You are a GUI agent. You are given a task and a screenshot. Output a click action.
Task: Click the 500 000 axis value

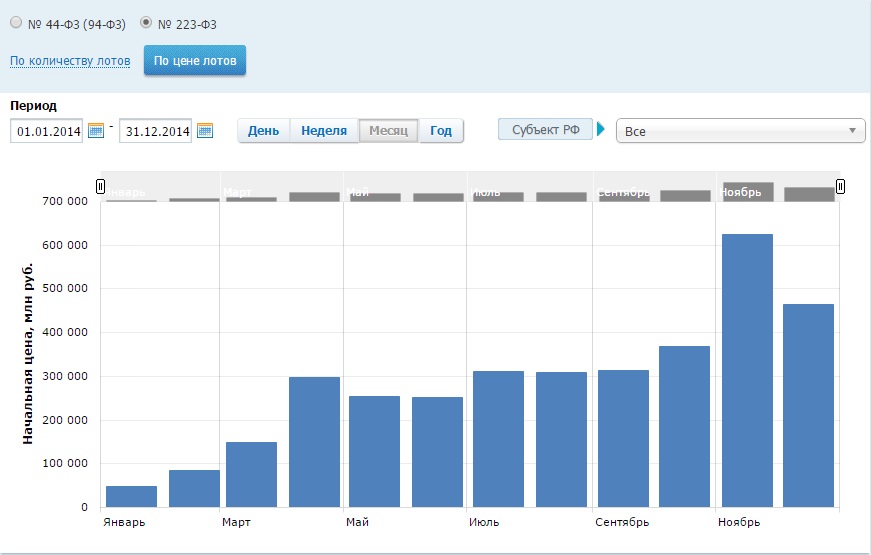click(x=65, y=288)
